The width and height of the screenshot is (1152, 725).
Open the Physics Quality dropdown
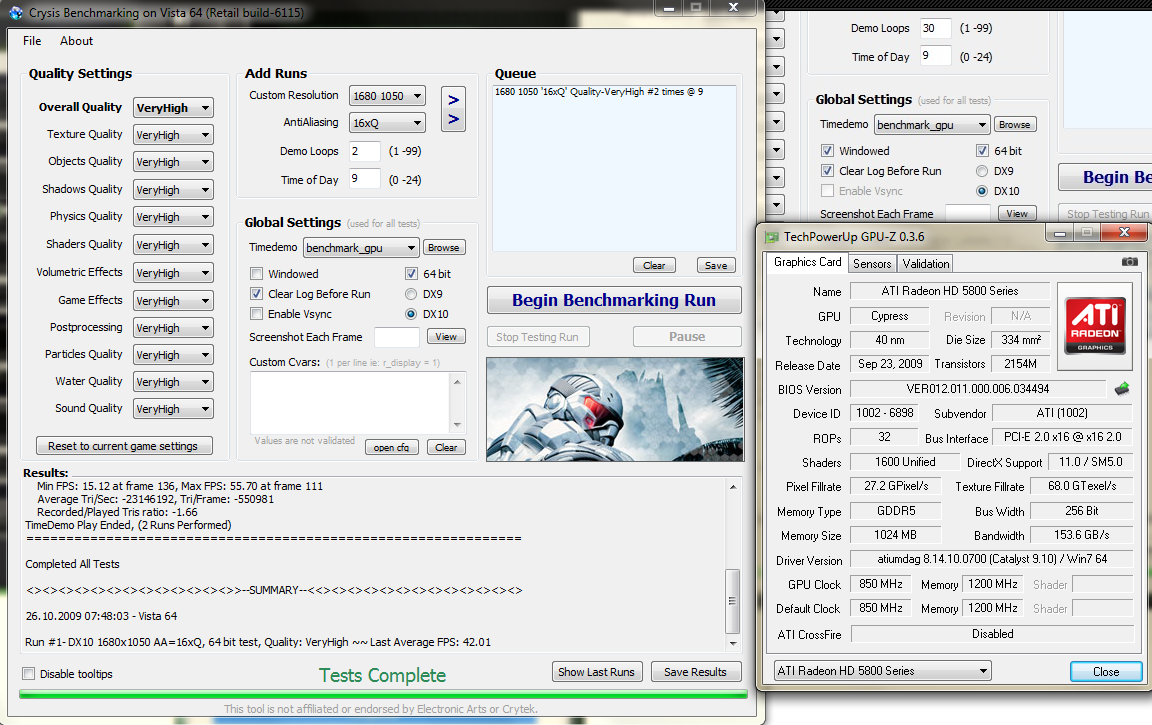coord(173,217)
